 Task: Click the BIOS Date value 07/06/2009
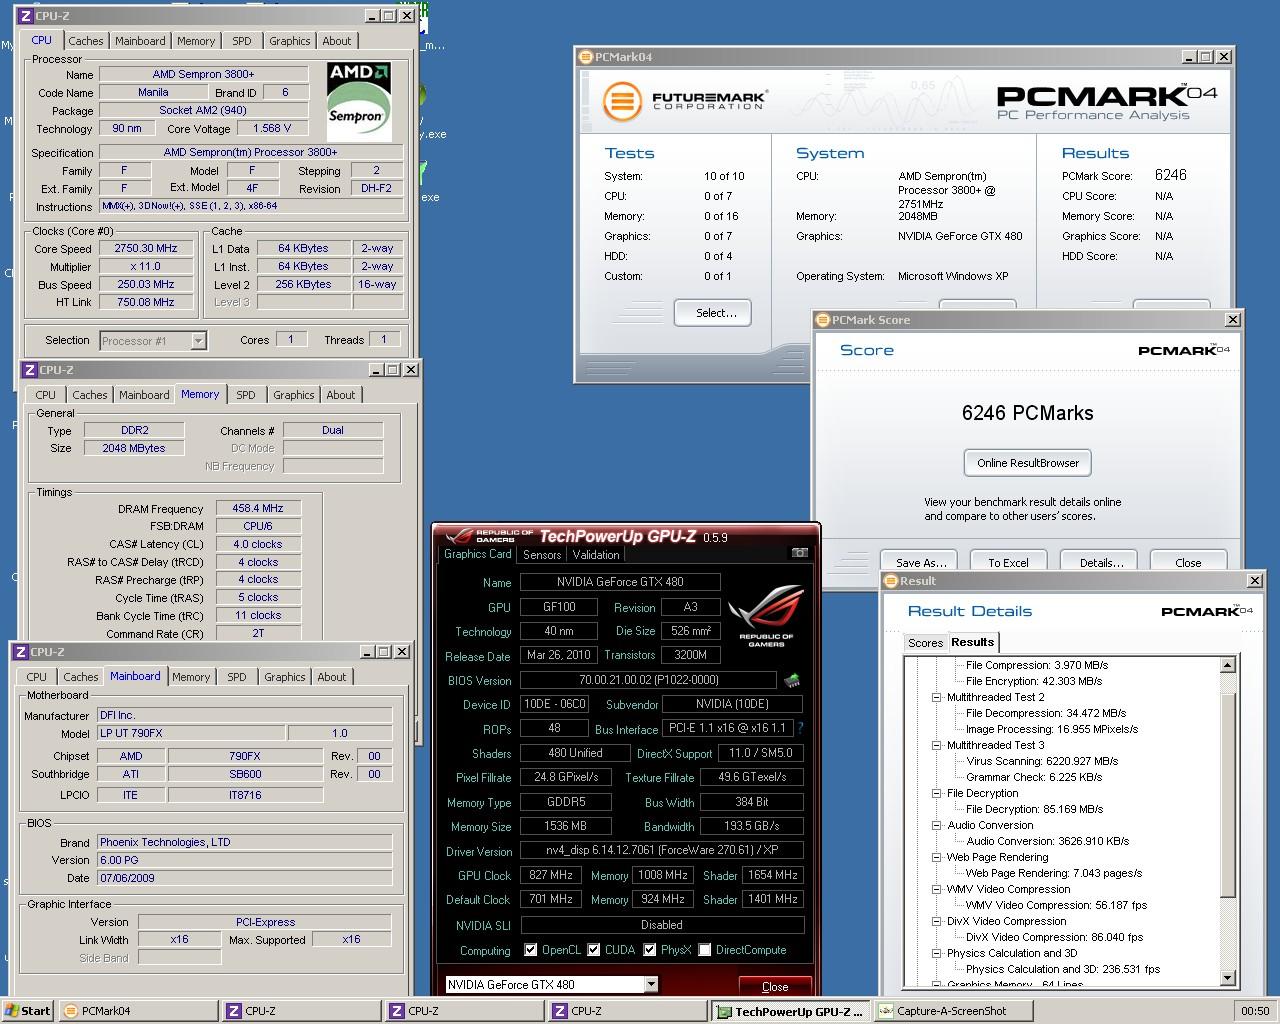(244, 878)
